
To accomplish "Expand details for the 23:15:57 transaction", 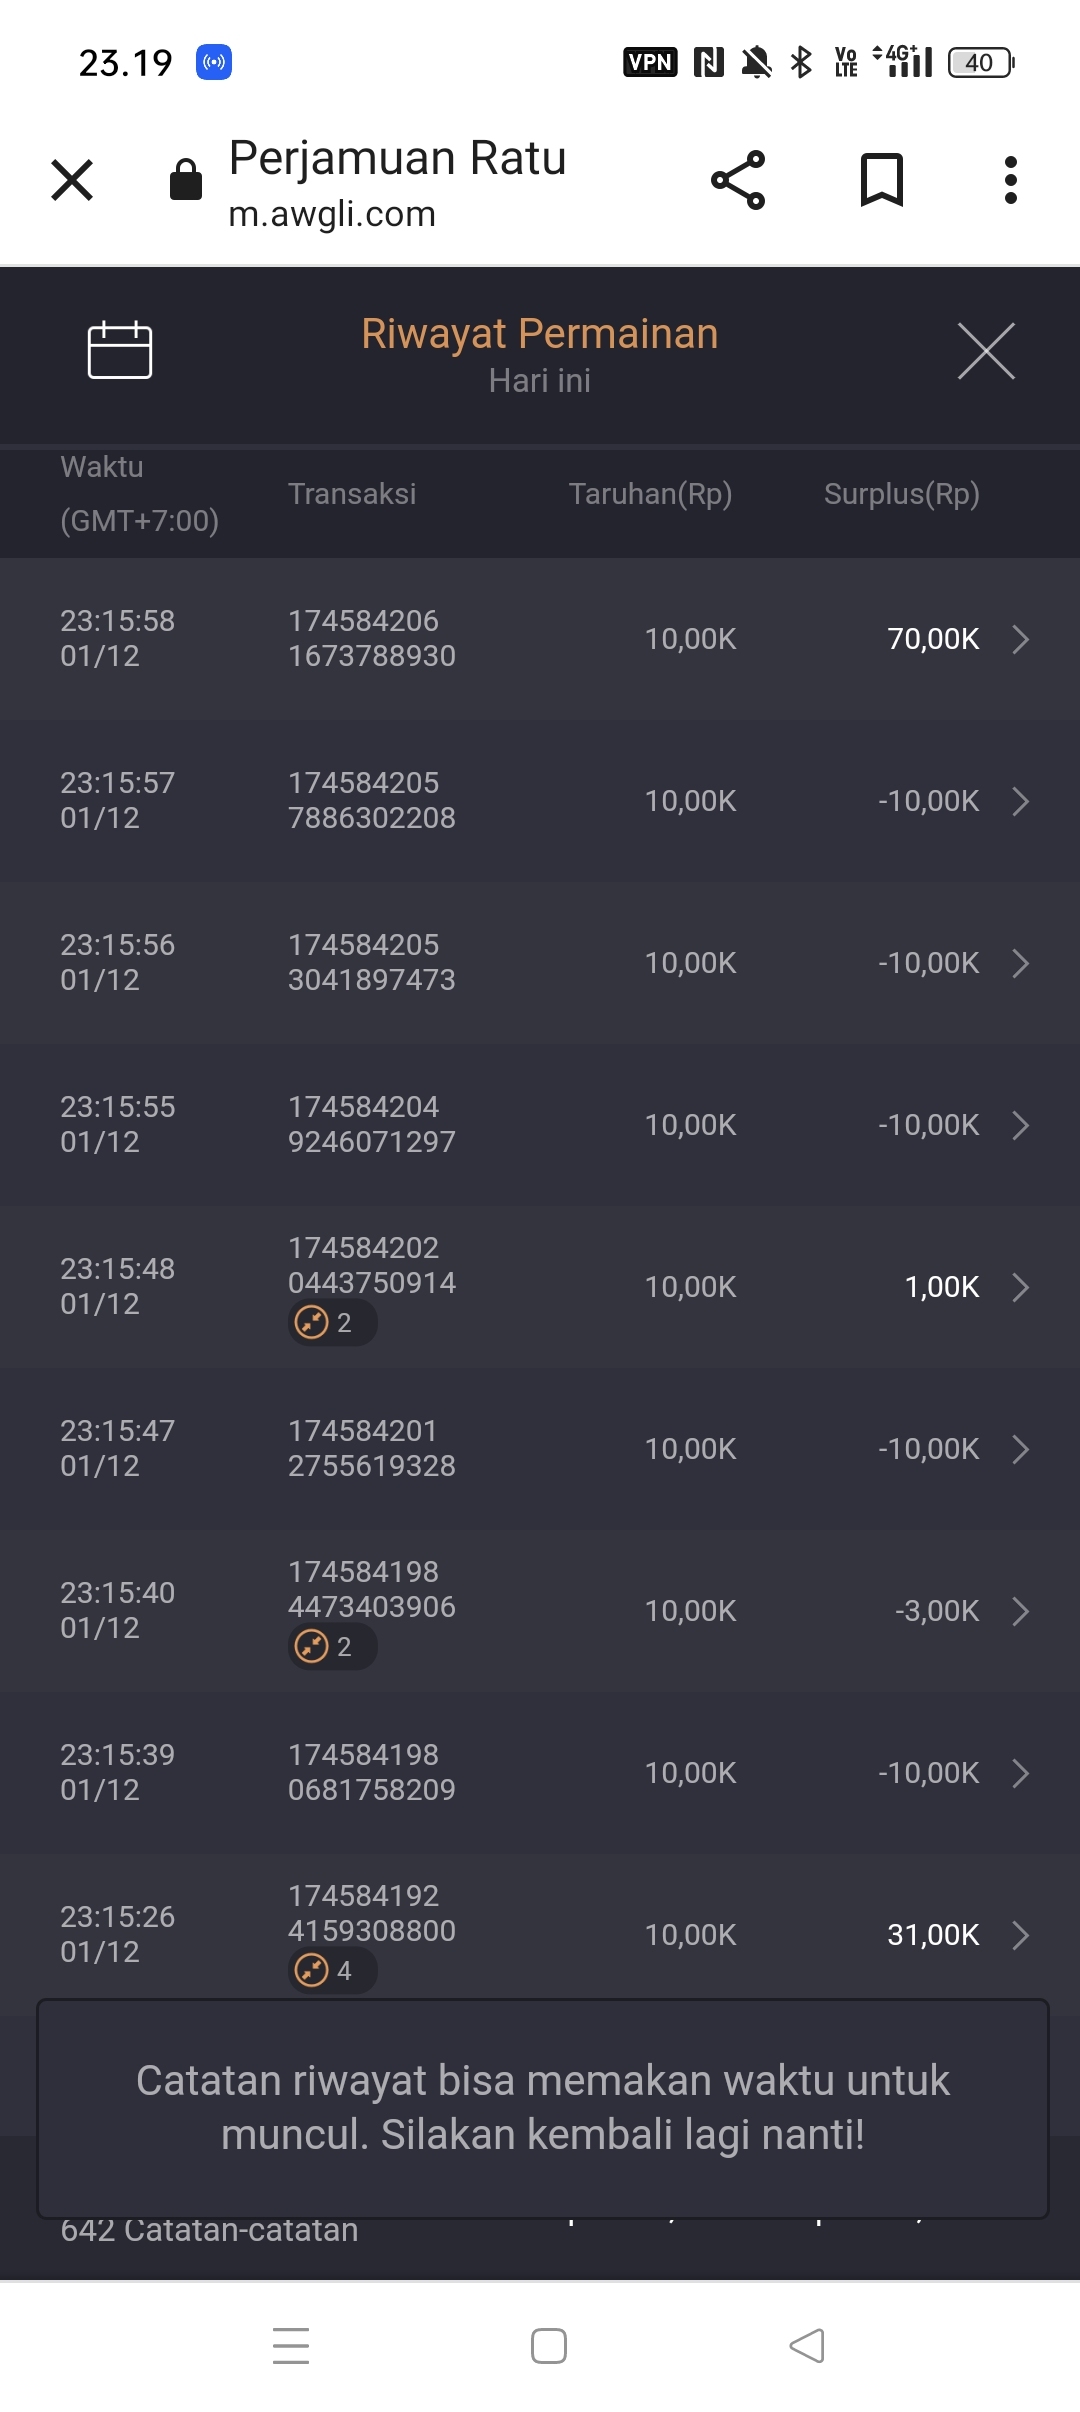I will (1020, 801).
